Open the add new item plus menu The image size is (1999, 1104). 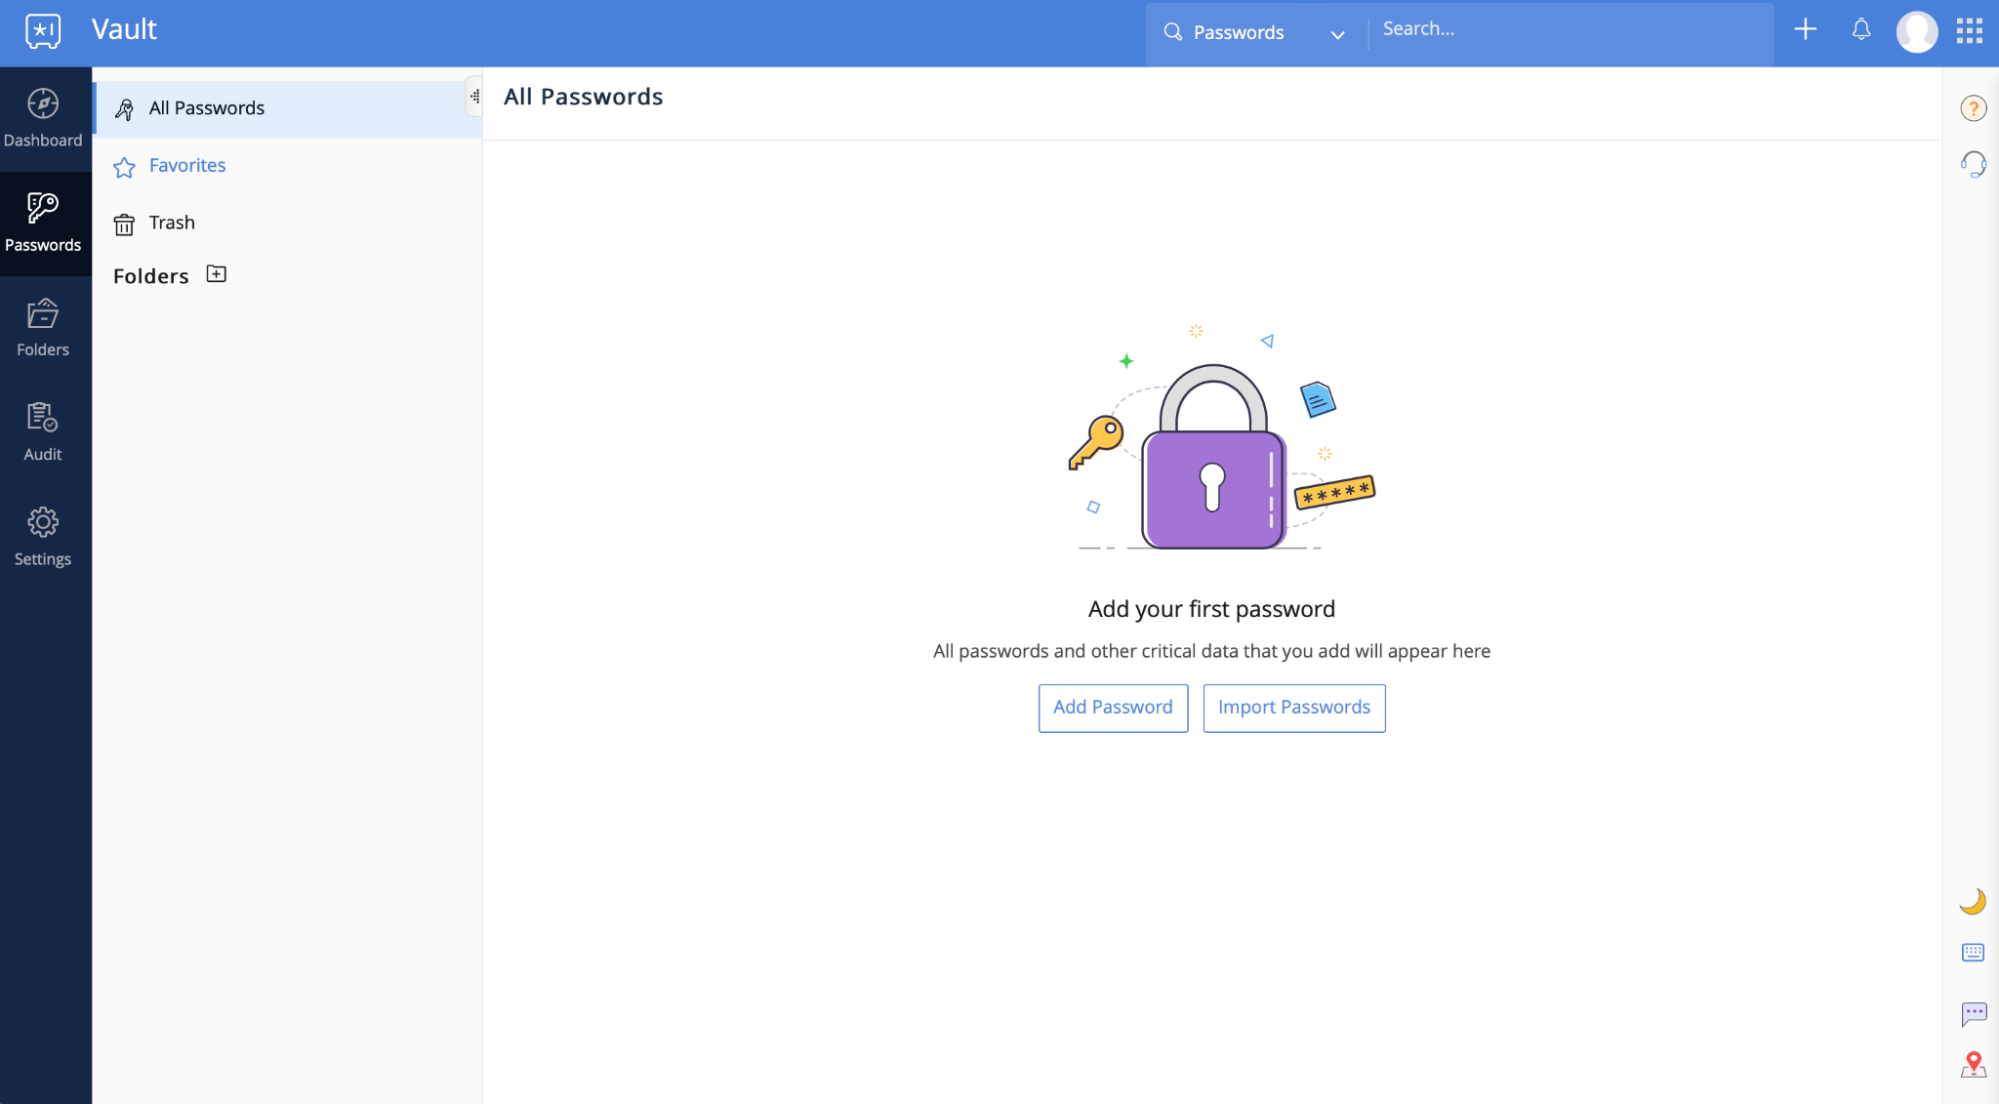click(x=1805, y=29)
